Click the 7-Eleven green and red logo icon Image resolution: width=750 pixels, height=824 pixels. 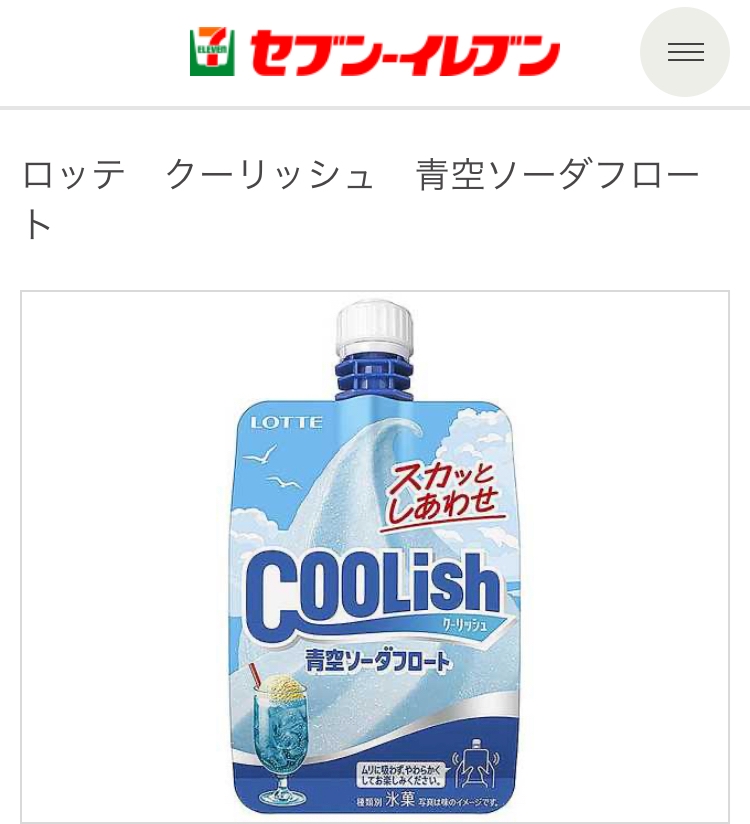point(212,52)
